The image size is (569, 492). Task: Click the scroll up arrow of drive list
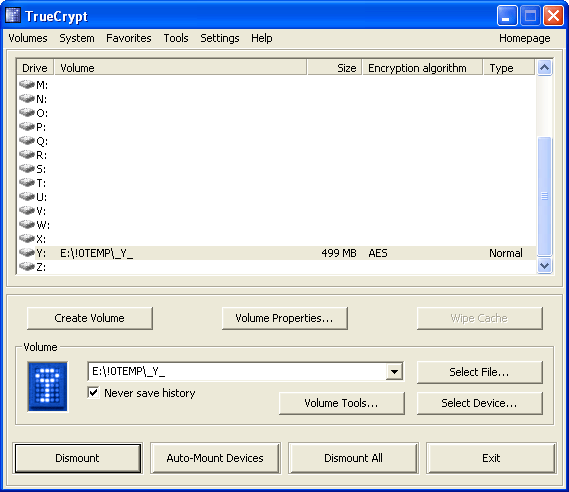544,68
